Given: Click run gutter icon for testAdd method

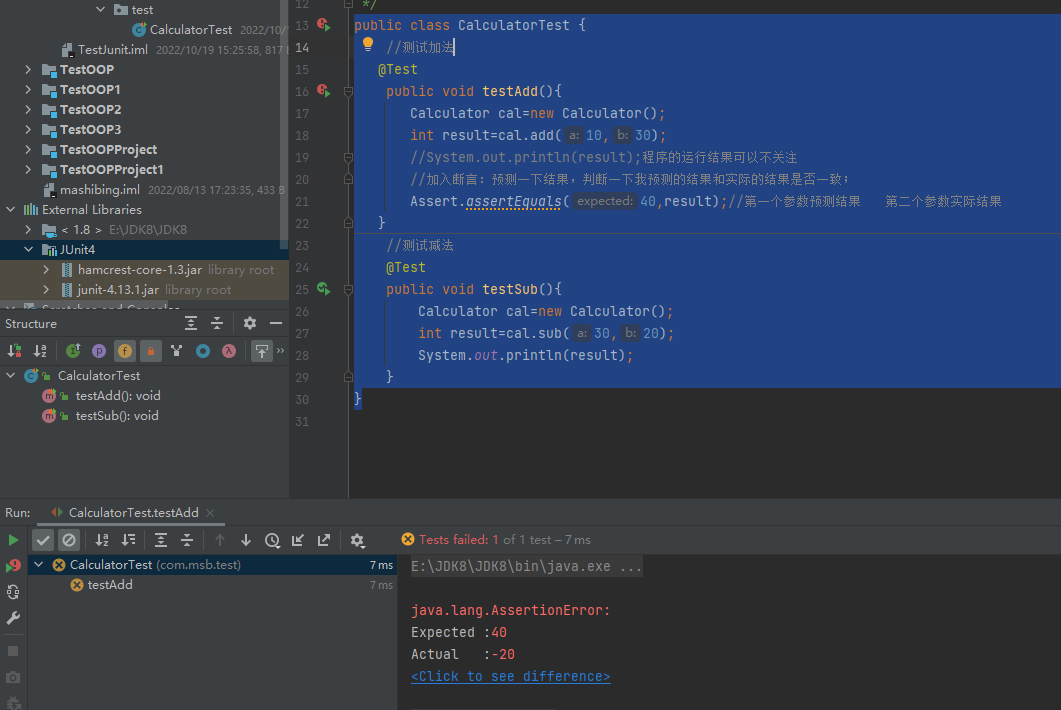Looking at the screenshot, I should click(323, 91).
